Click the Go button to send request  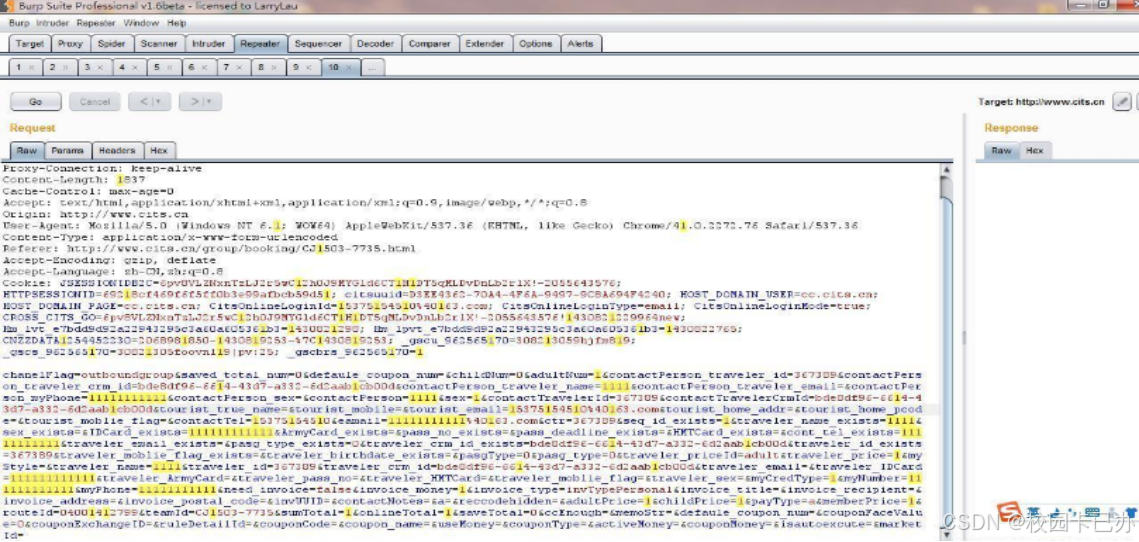point(36,102)
